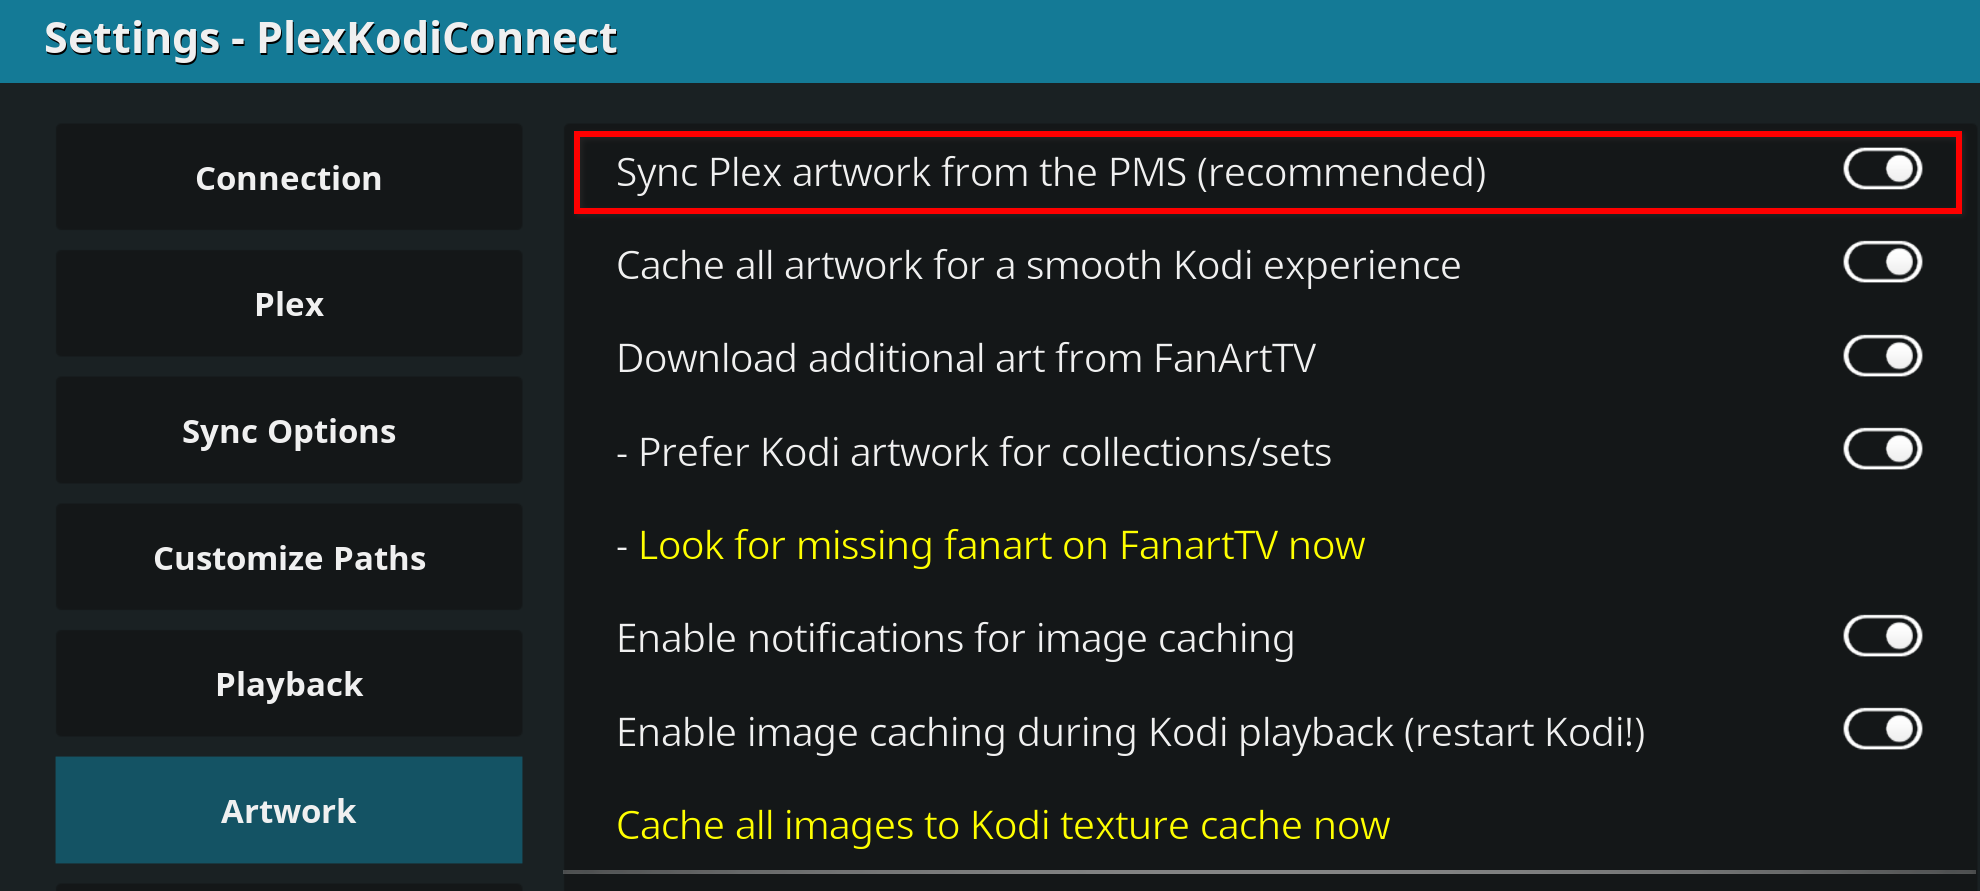
Task: Disable the Sync Plex artwork toggle
Action: 1884,169
